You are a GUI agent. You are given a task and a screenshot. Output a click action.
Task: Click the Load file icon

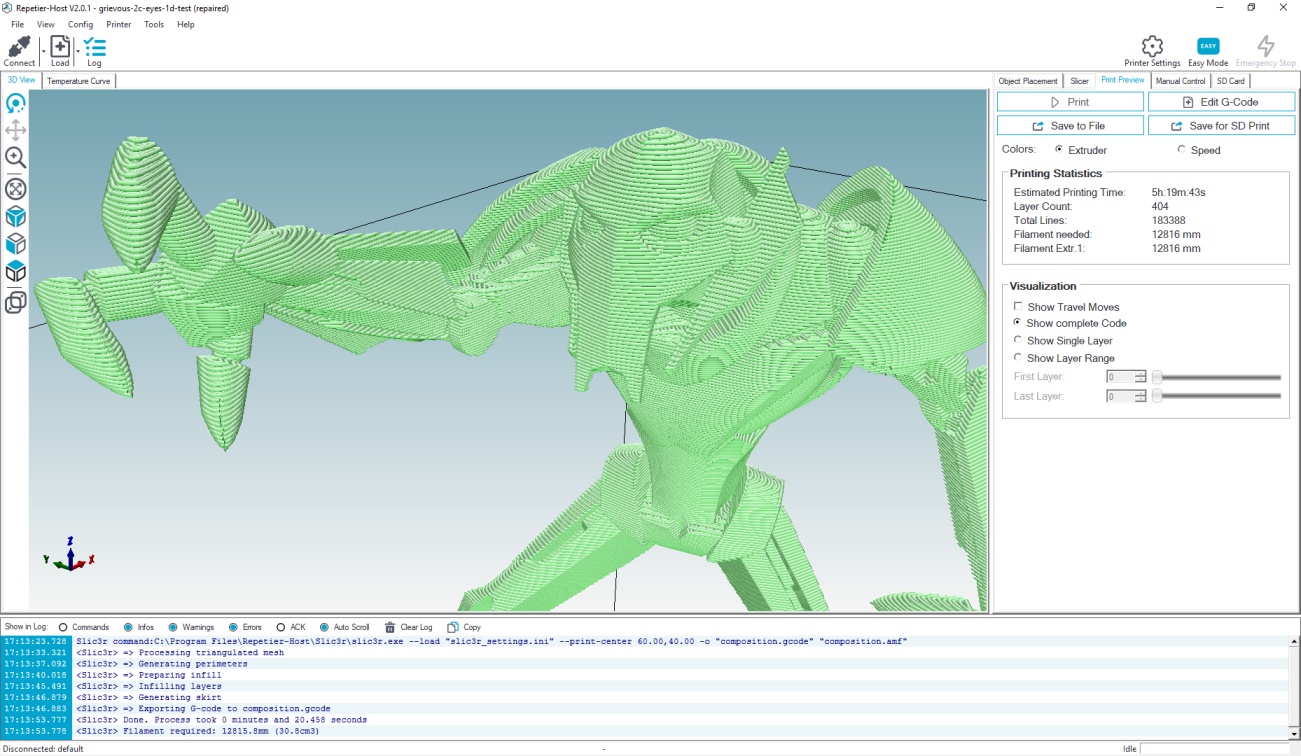pyautogui.click(x=60, y=47)
